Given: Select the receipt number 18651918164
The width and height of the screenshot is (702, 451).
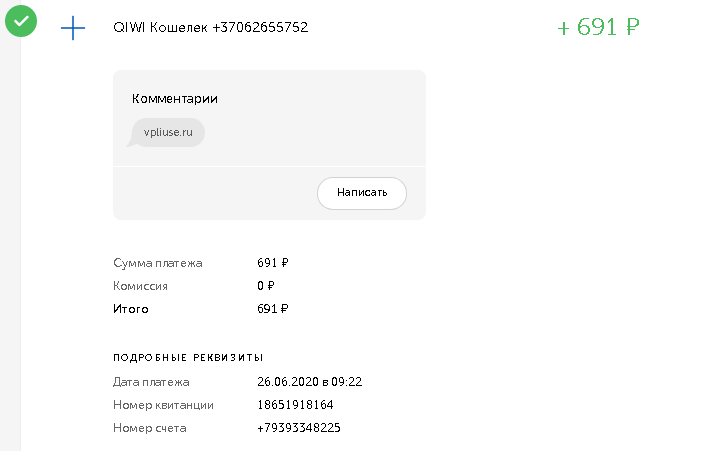Looking at the screenshot, I should tap(295, 405).
